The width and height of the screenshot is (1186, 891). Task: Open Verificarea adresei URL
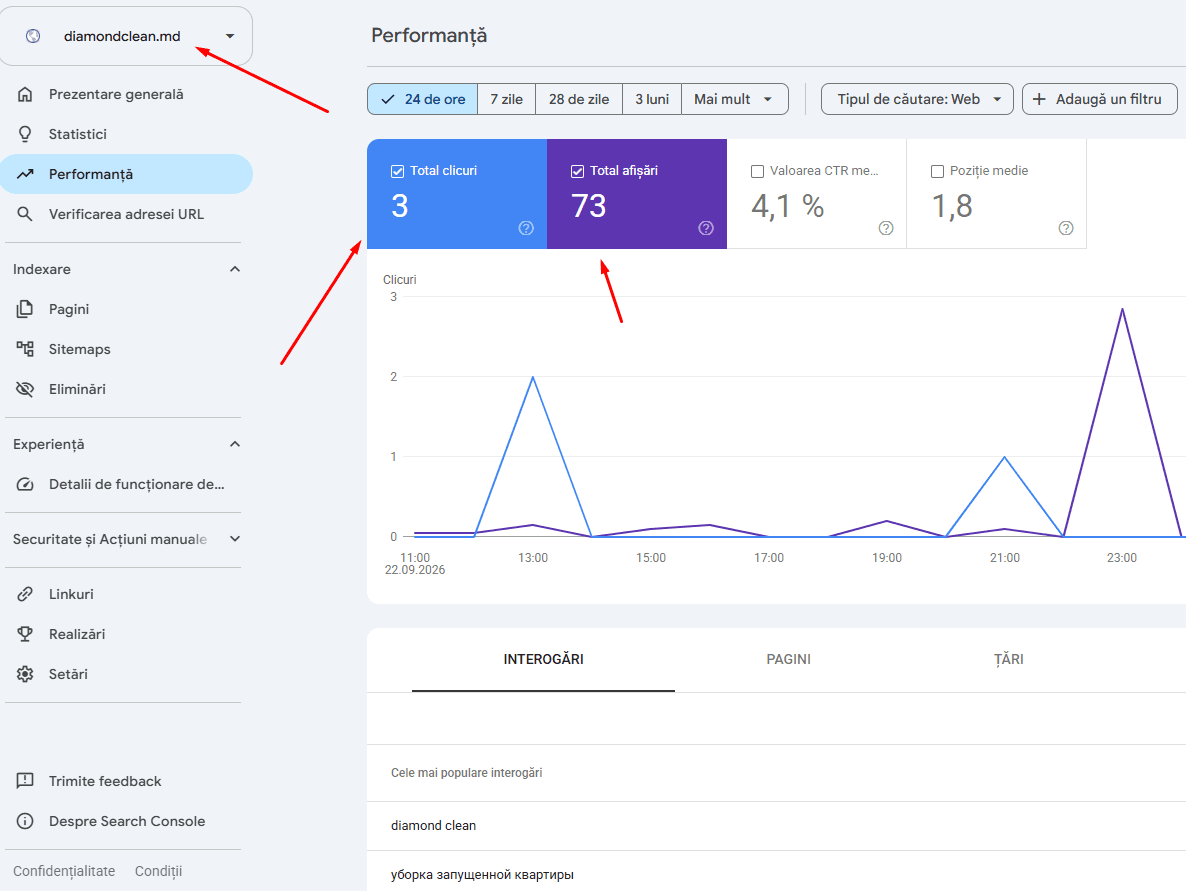tap(126, 214)
